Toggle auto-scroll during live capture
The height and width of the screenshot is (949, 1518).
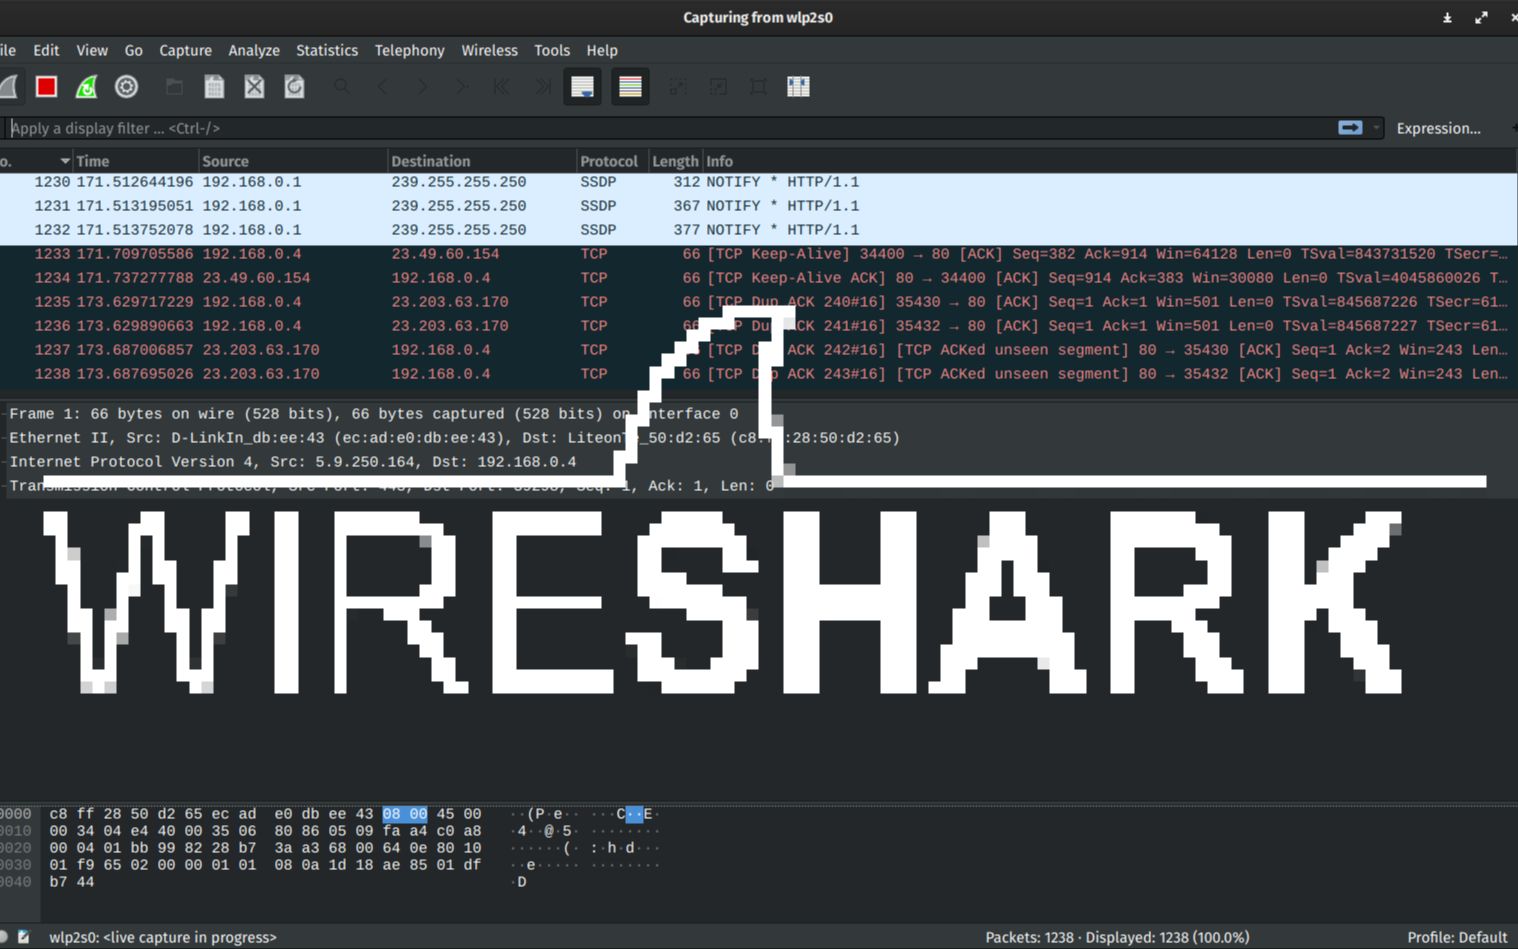pos(582,87)
